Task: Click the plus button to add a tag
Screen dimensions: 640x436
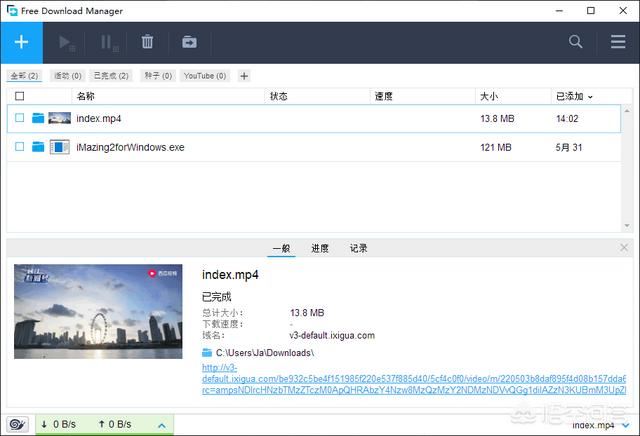Action: coord(244,76)
